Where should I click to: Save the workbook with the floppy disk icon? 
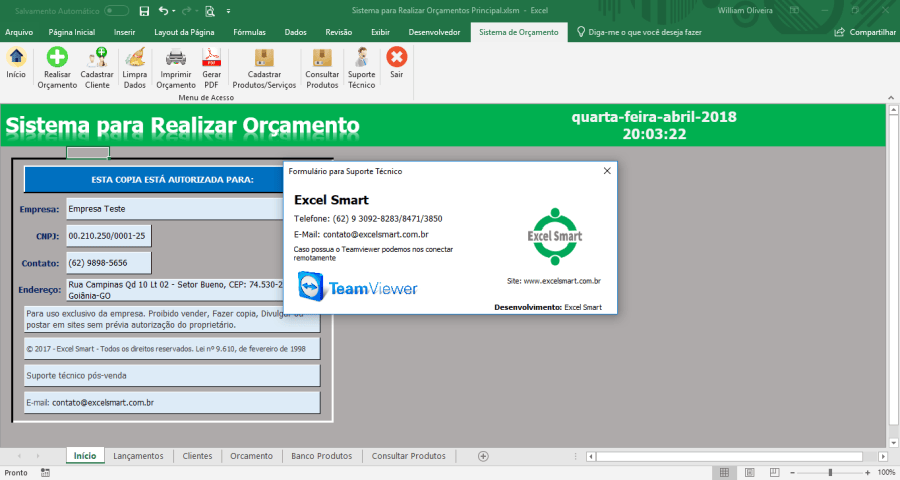coord(145,11)
